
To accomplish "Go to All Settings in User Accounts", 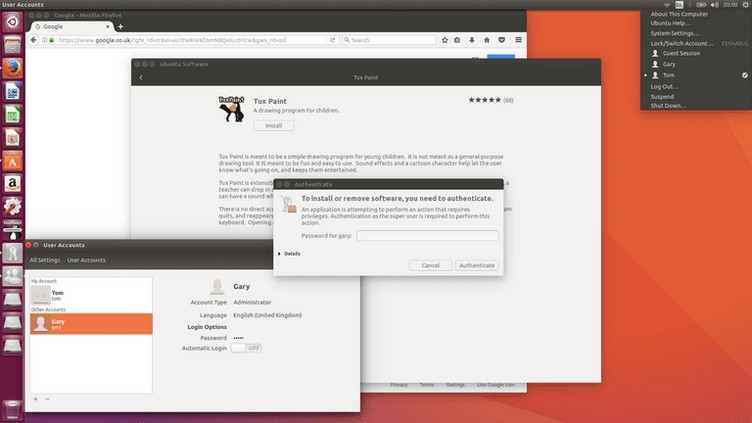I will [45, 260].
